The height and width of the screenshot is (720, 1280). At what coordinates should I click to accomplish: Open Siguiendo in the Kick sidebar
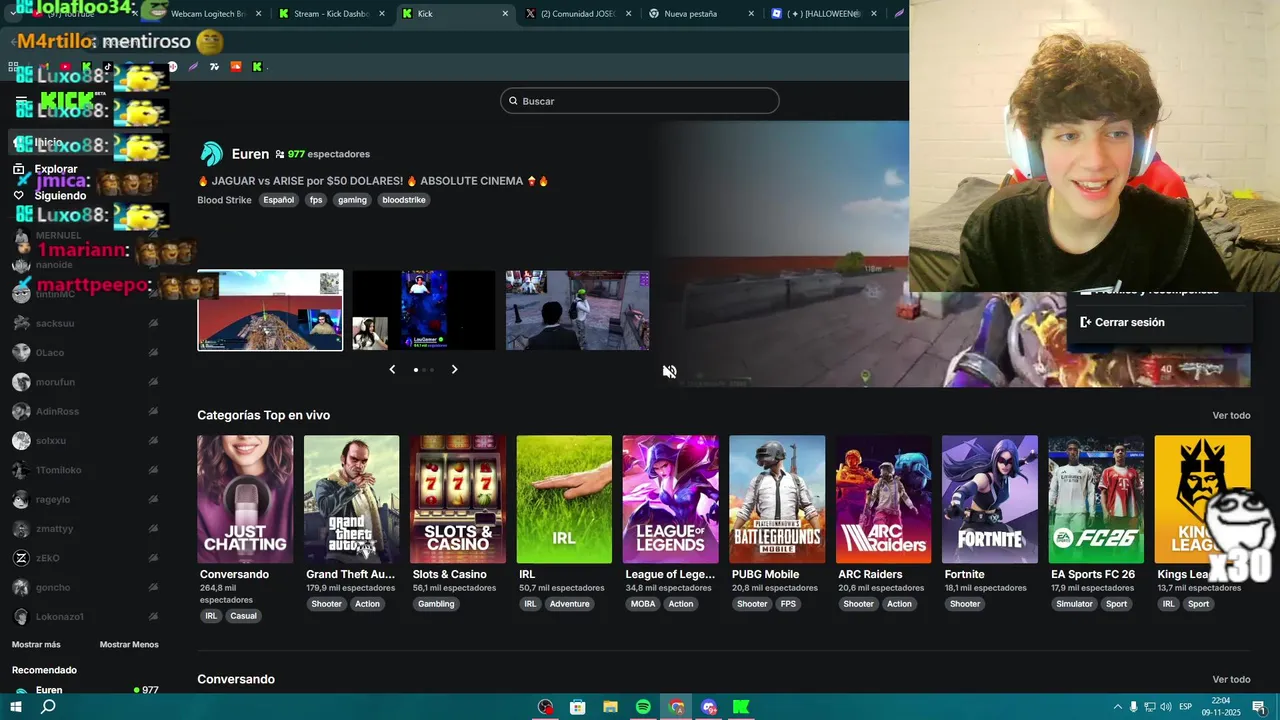60,196
